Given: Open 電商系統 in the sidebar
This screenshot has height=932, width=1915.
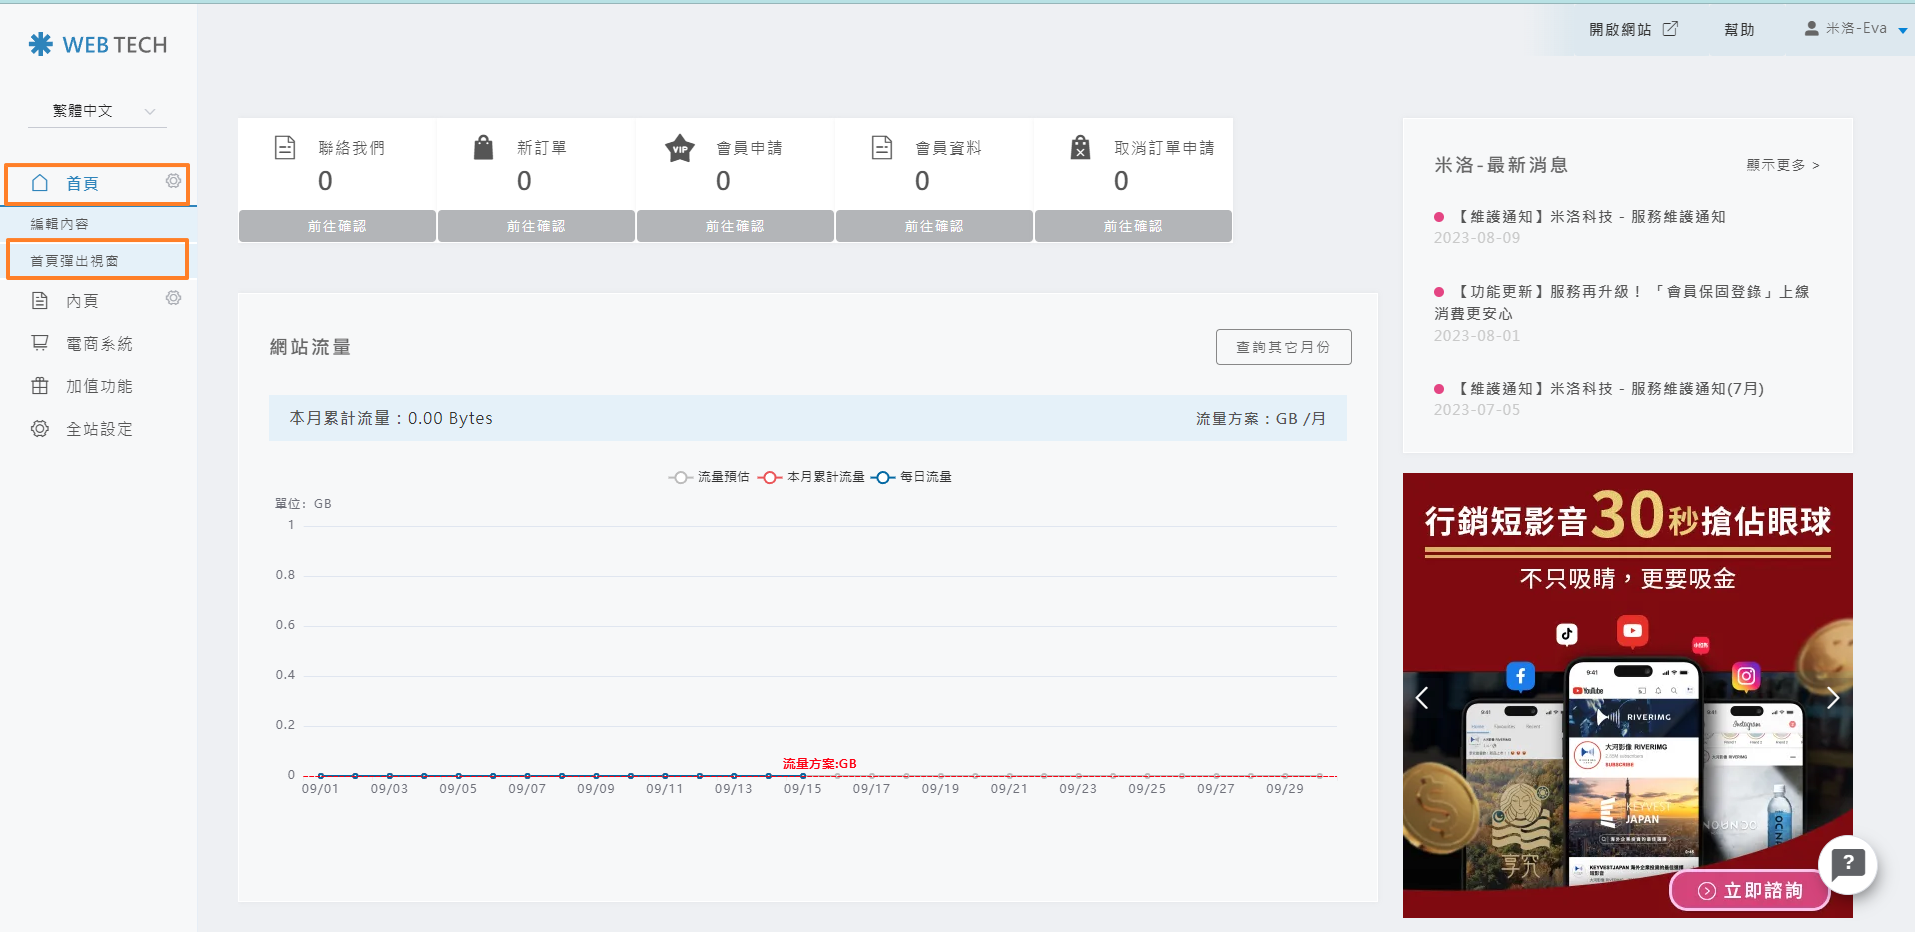Looking at the screenshot, I should click(98, 344).
